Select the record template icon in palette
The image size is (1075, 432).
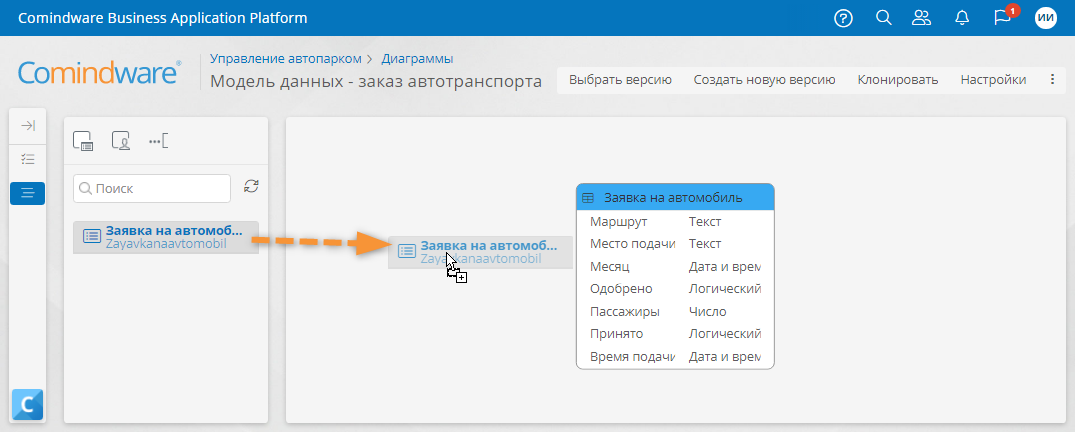point(83,141)
